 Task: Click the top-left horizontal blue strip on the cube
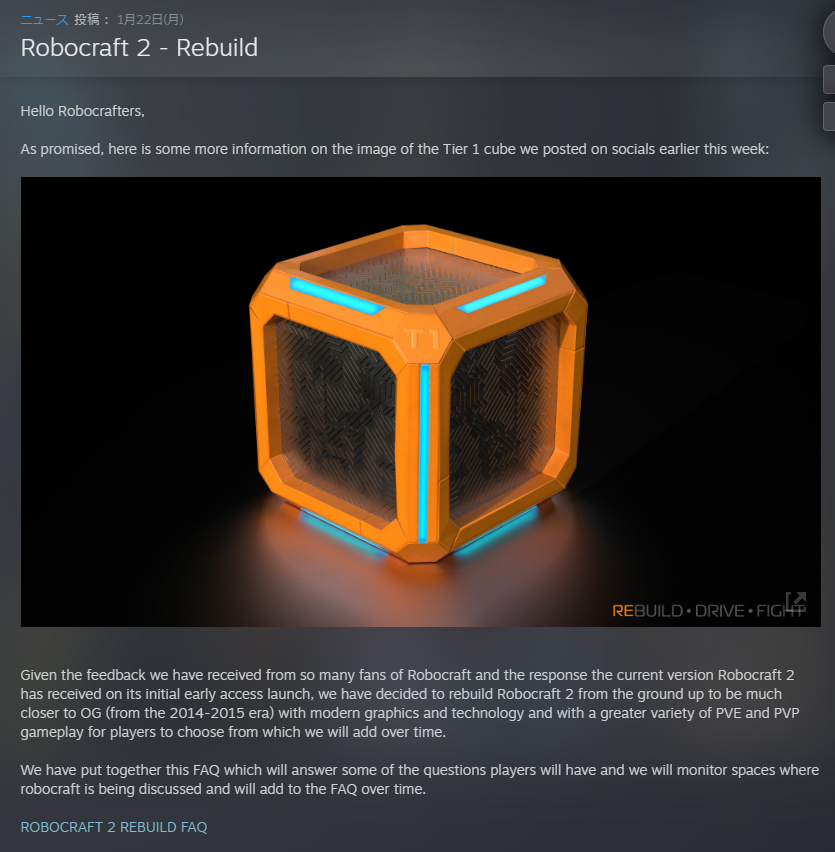pyautogui.click(x=337, y=296)
